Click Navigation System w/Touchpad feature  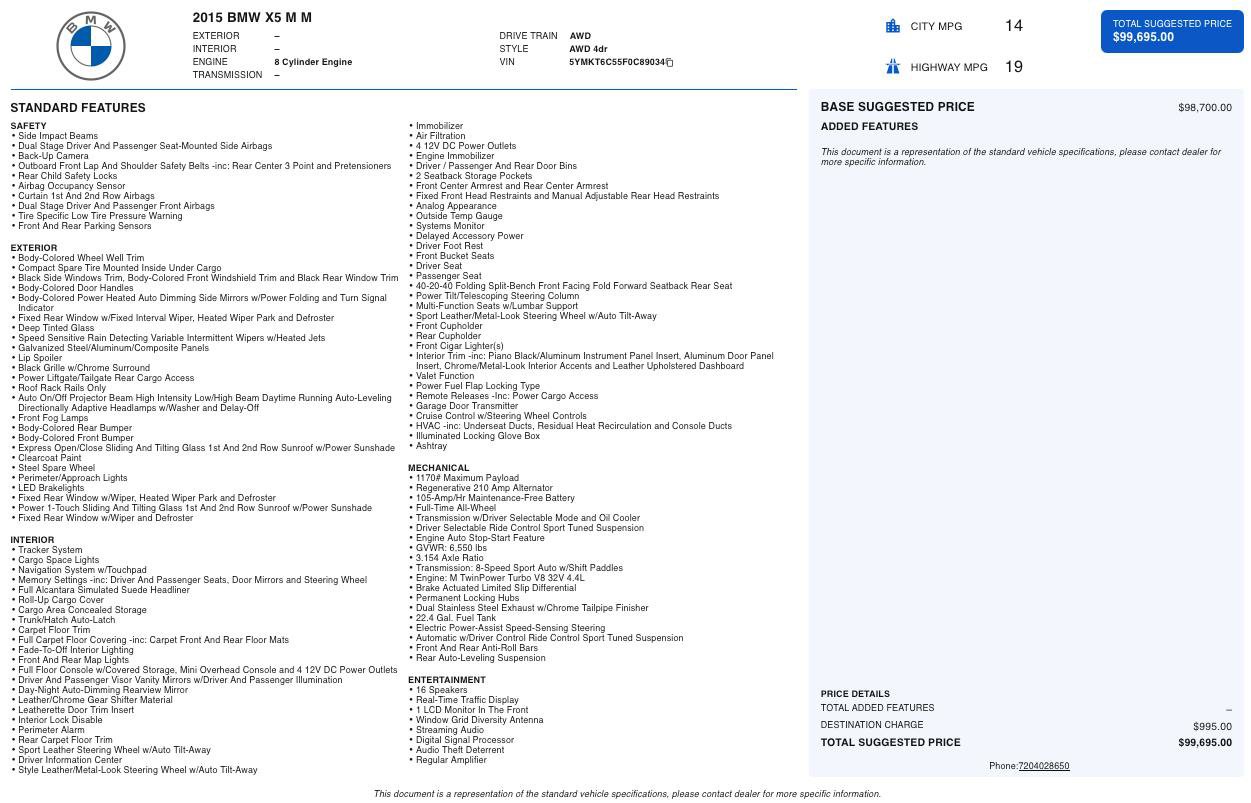tap(82, 570)
